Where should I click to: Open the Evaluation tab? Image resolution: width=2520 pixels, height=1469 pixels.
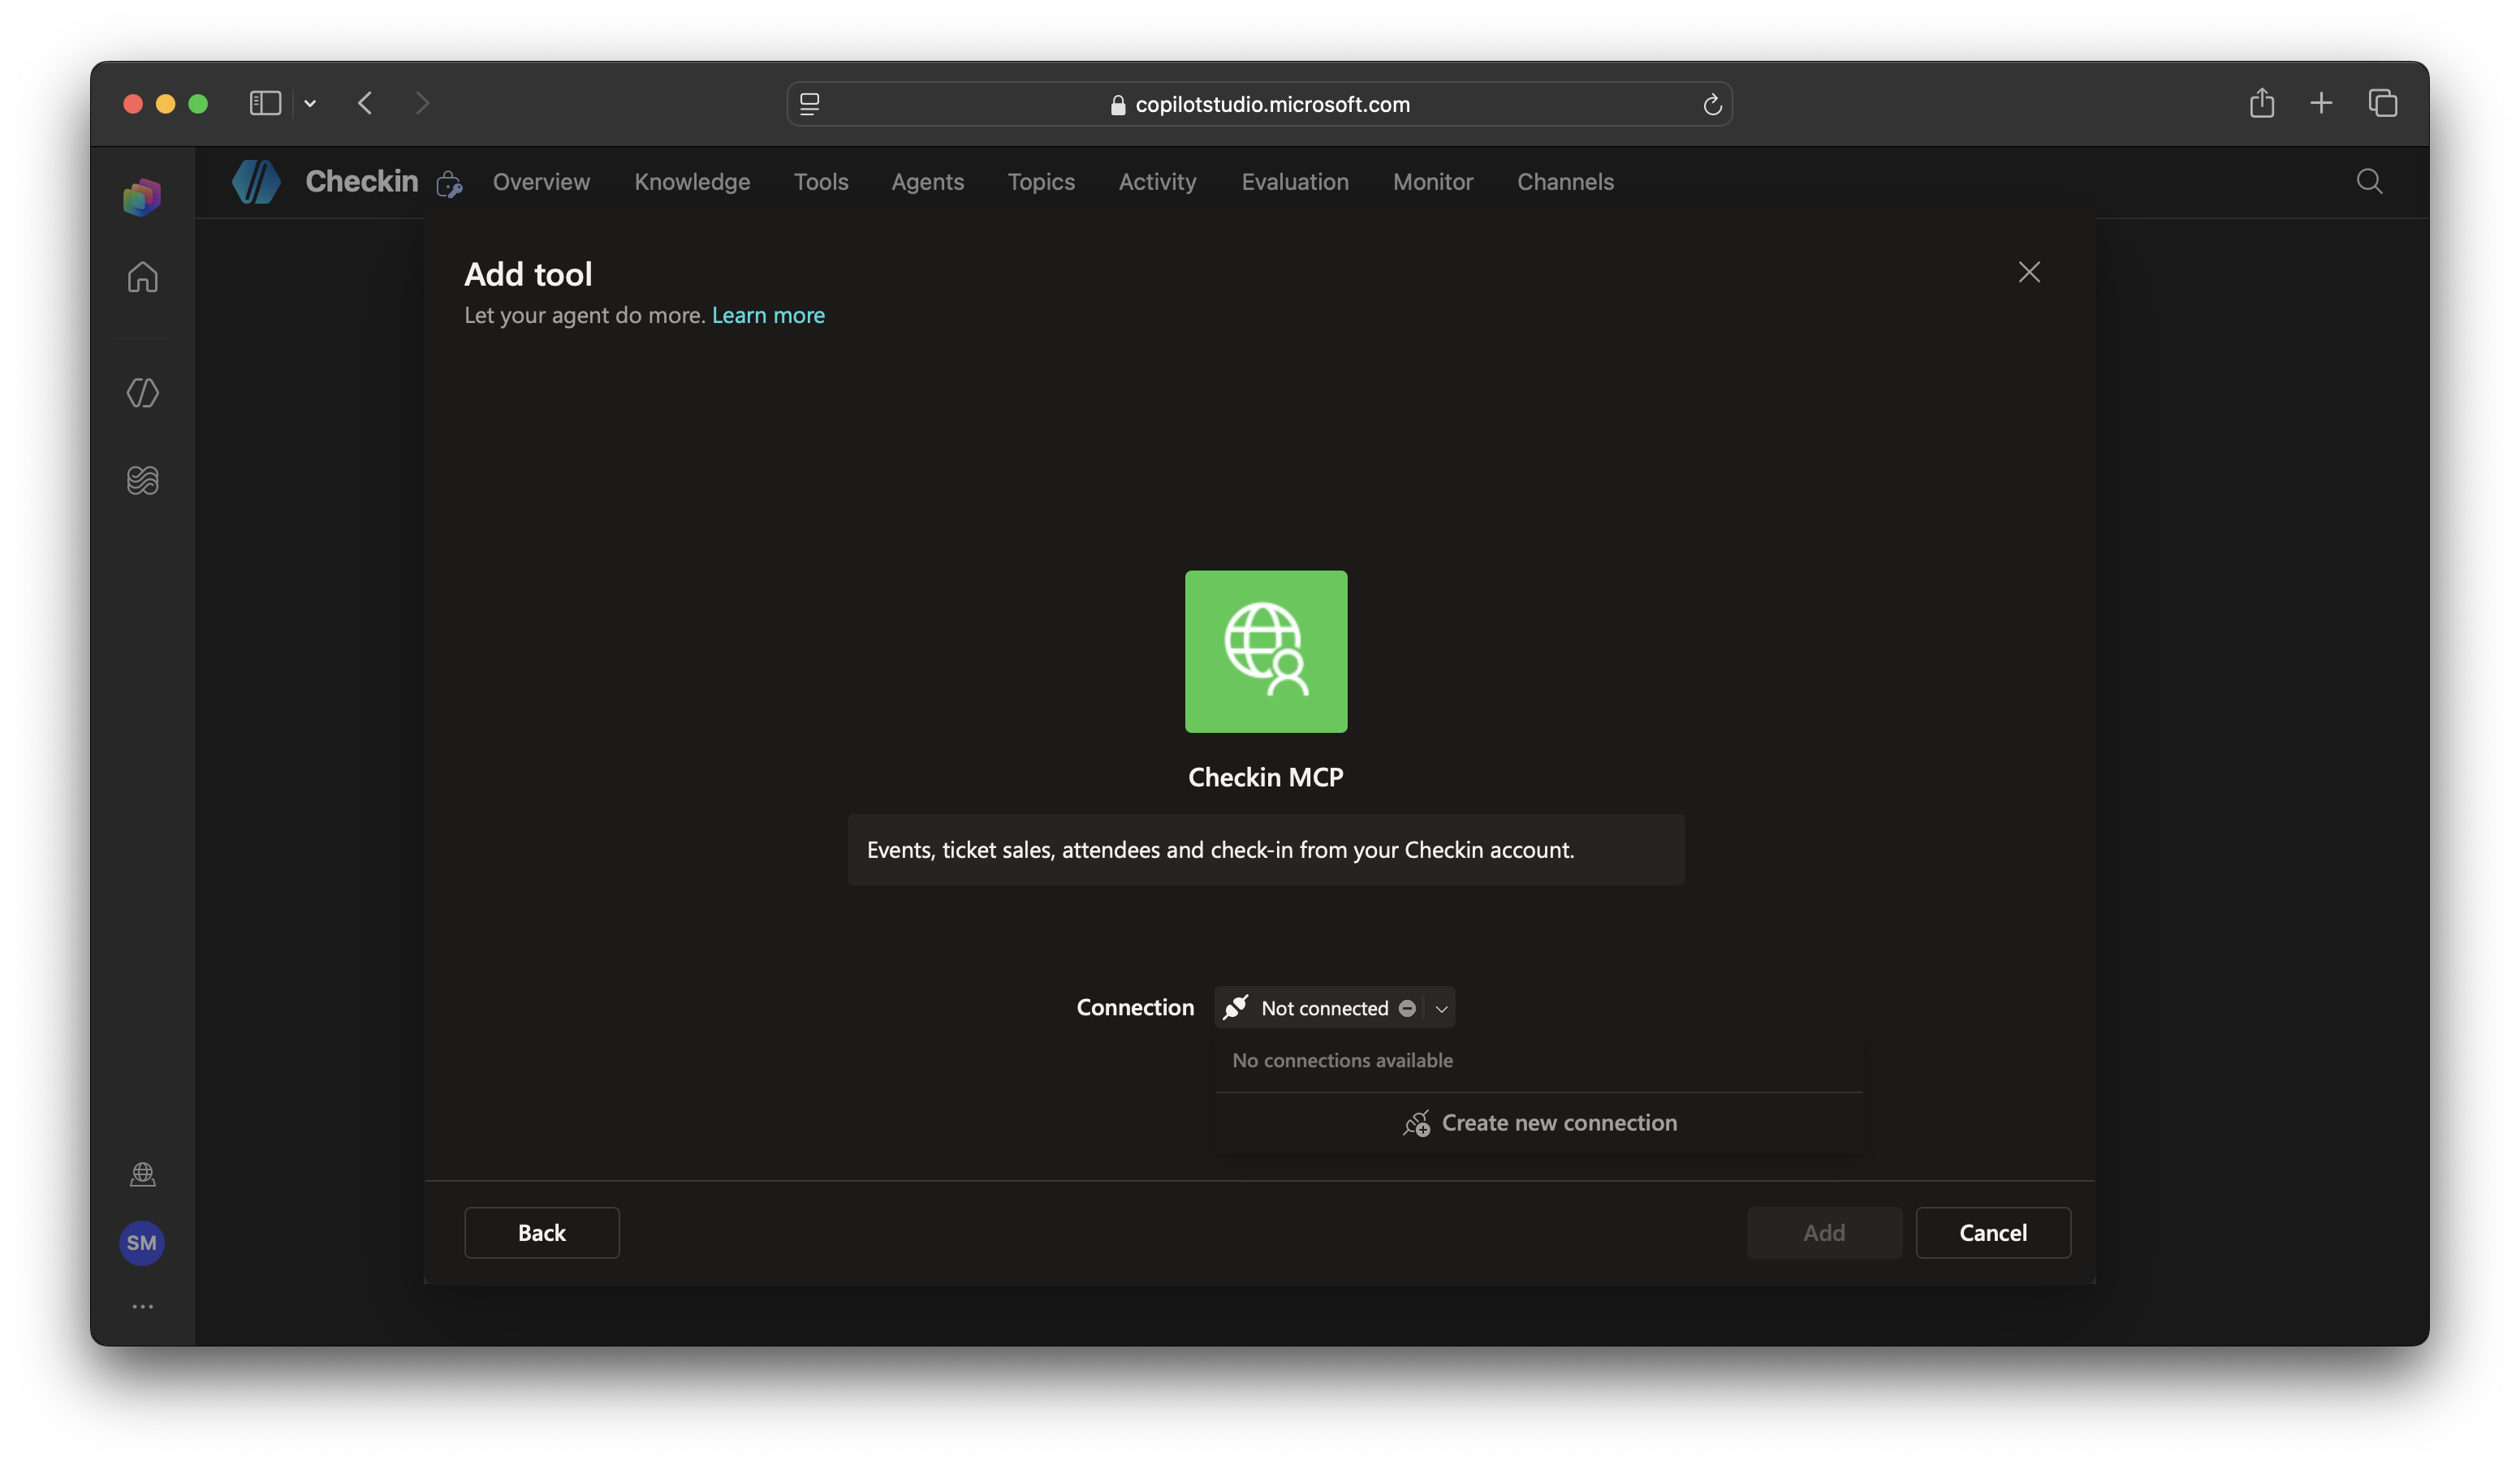click(x=1295, y=182)
